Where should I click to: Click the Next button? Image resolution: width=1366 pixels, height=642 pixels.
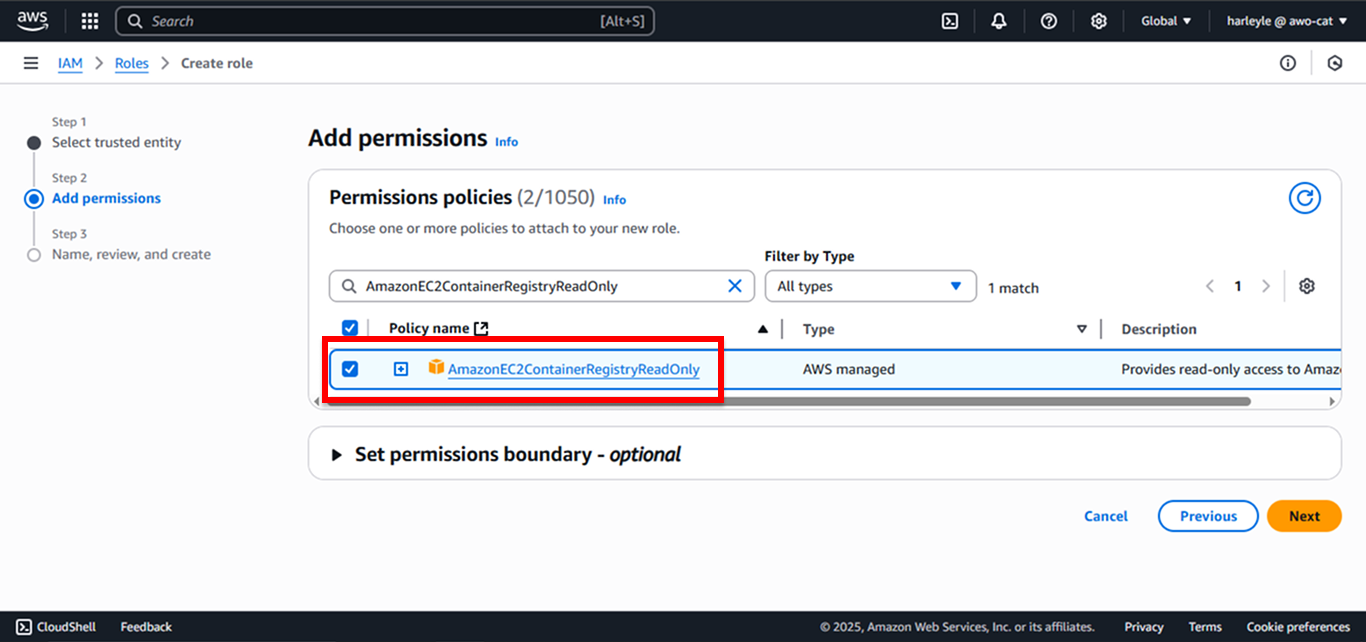pos(1304,516)
